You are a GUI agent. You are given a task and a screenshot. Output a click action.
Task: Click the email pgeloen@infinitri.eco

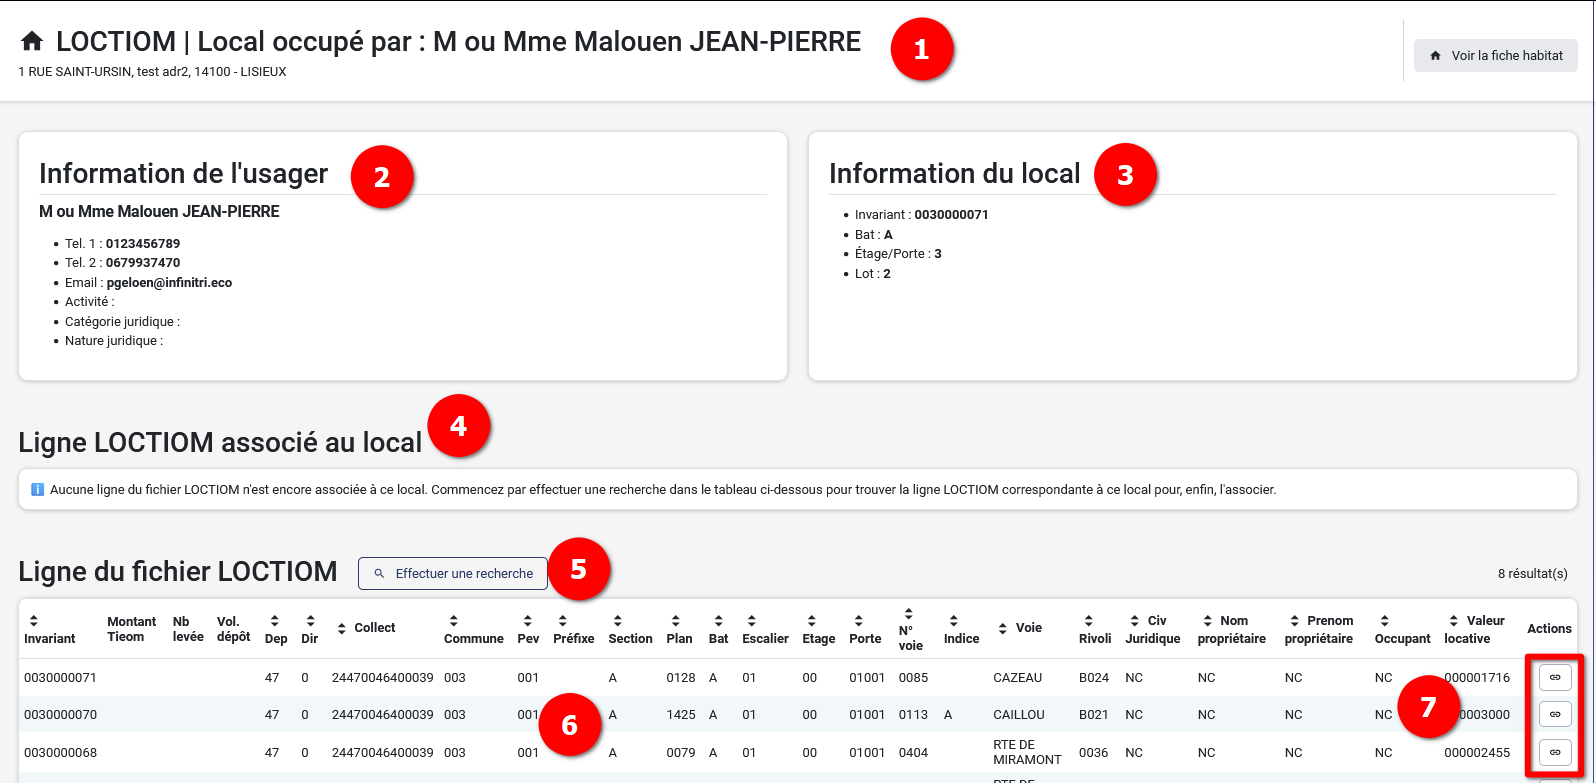point(169,283)
